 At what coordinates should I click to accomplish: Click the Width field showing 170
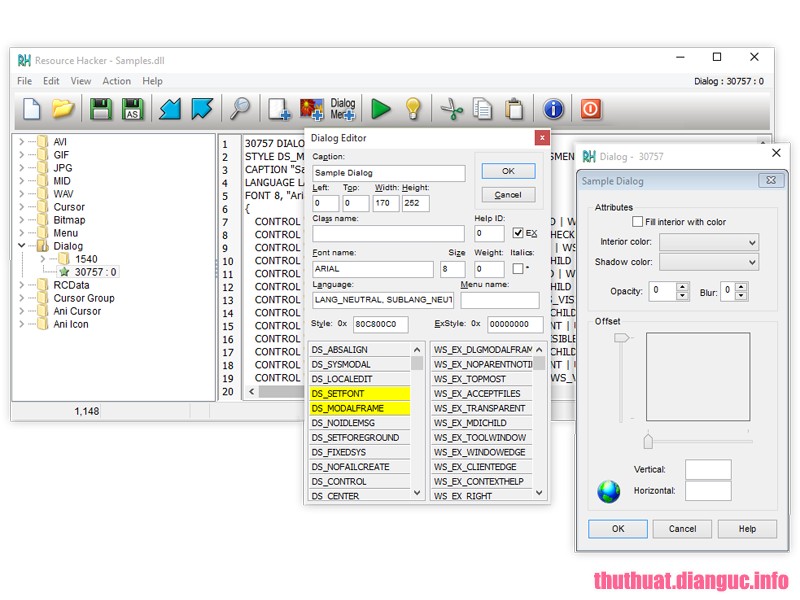(385, 203)
